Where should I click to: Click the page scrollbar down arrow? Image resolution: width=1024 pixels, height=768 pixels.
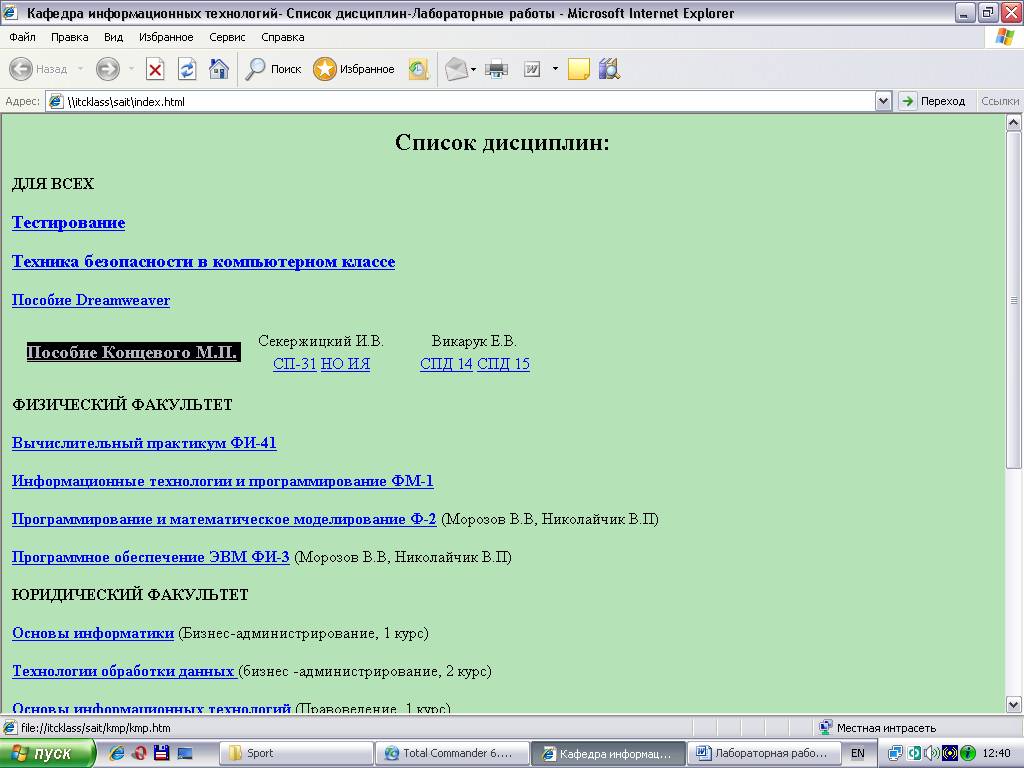pos(1013,704)
